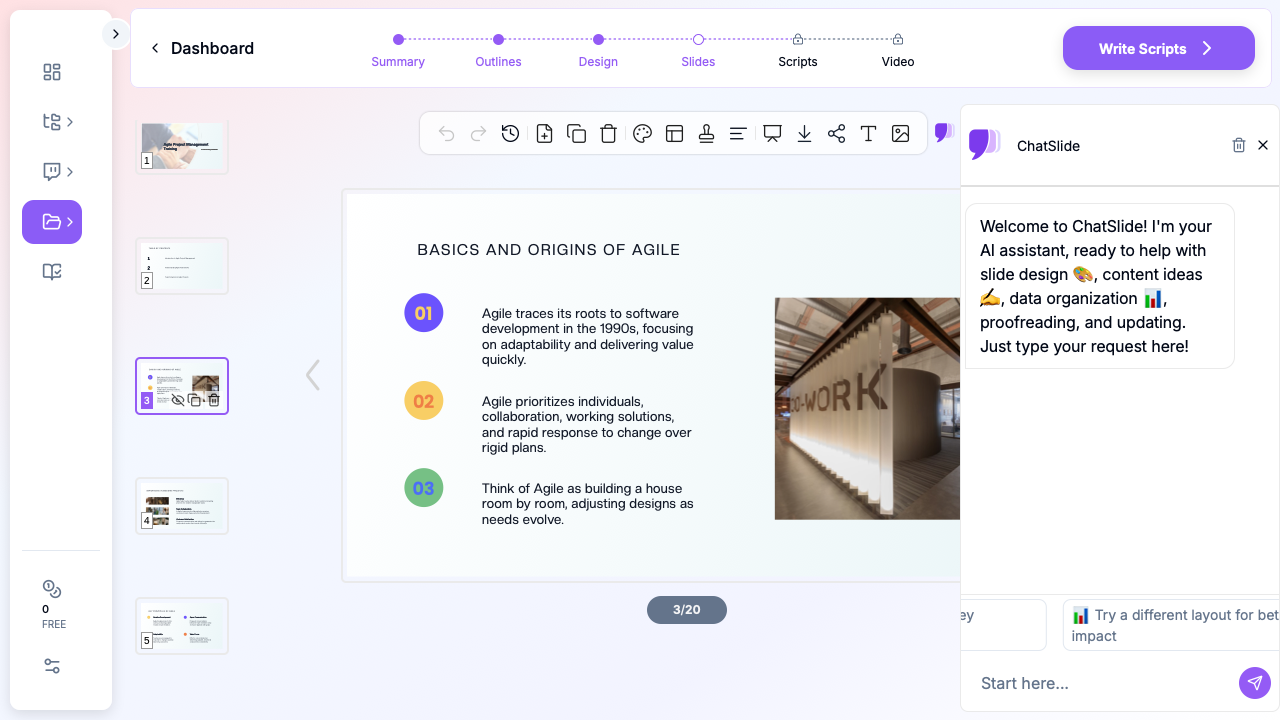Screen dimensions: 1280x720
Task: Open the color theme palette tool
Action: pyautogui.click(x=642, y=134)
